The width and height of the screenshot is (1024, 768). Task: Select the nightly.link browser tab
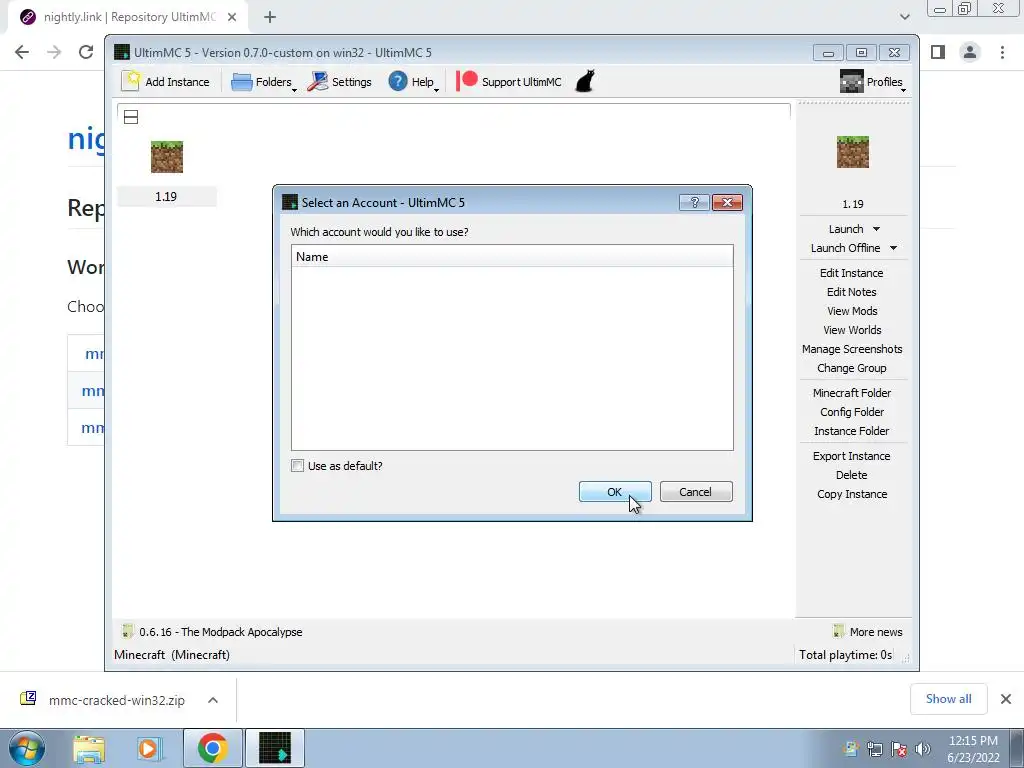coord(129,17)
